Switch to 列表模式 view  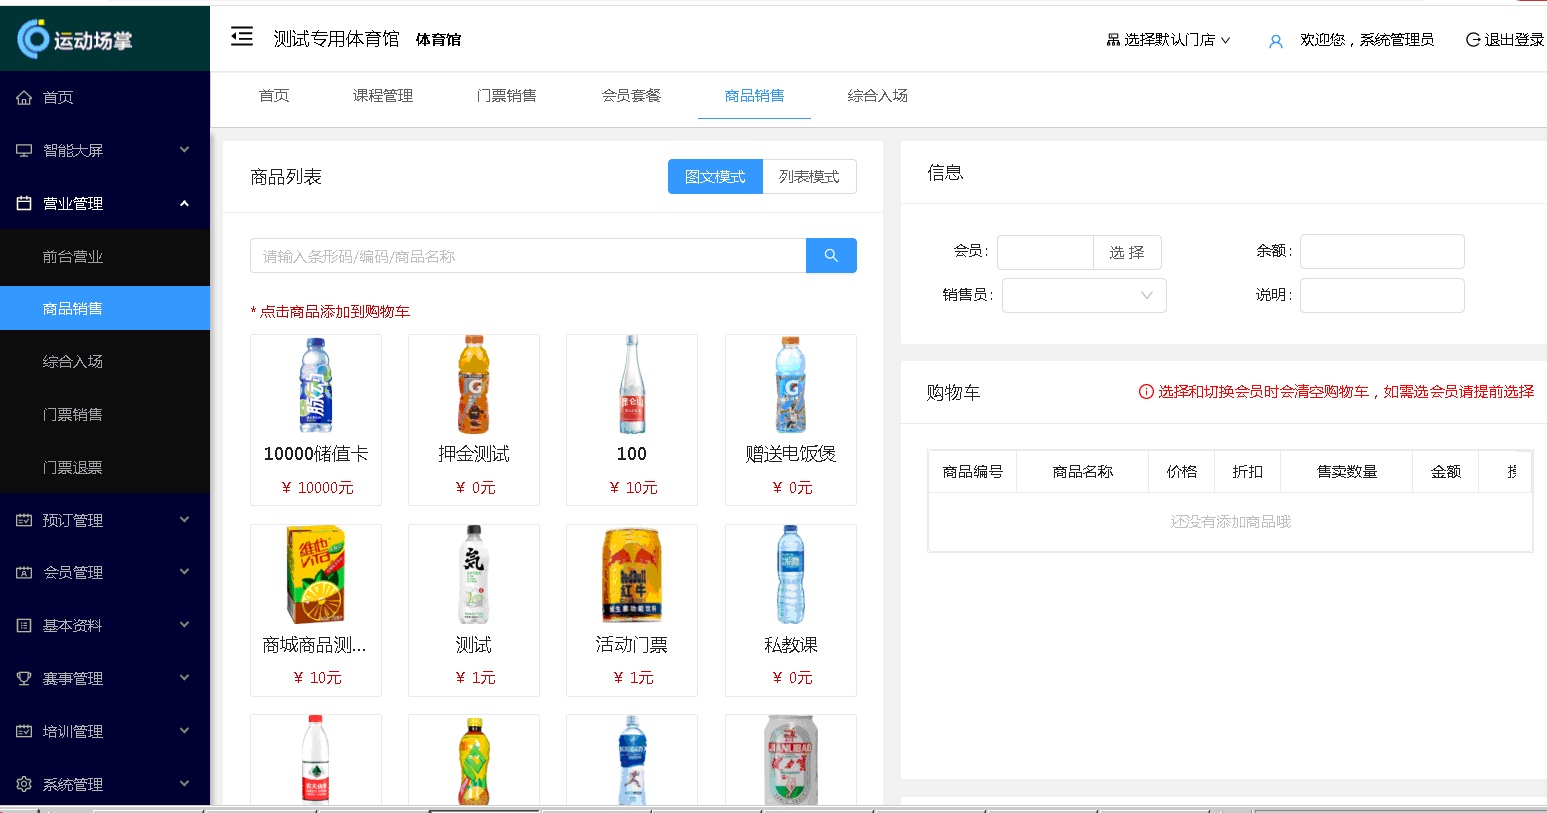click(x=810, y=177)
